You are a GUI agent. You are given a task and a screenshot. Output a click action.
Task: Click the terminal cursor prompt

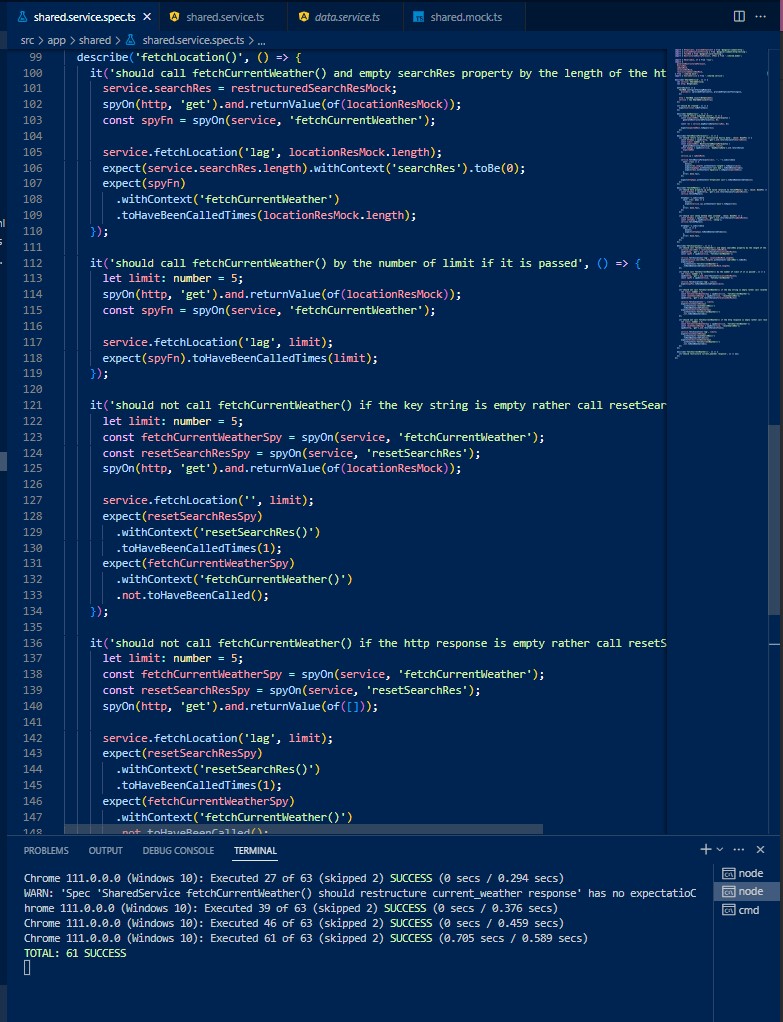27,968
